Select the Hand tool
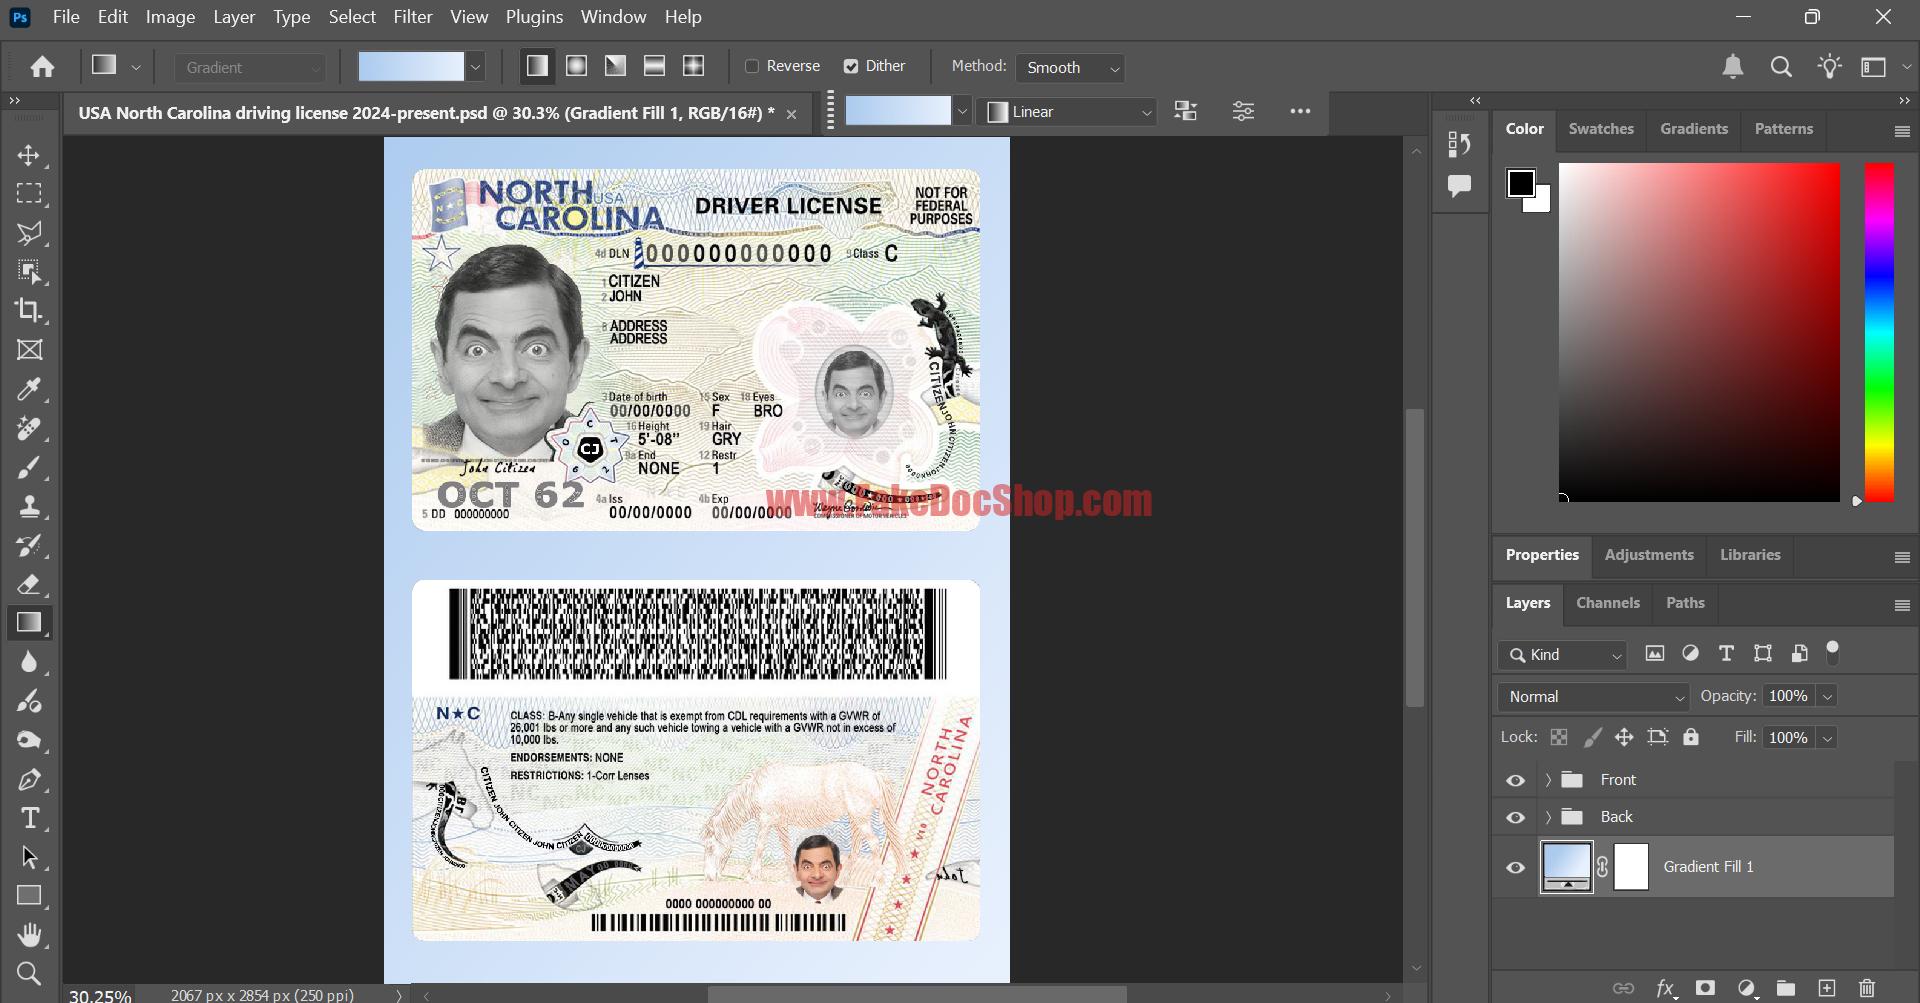The image size is (1920, 1003). point(29,935)
